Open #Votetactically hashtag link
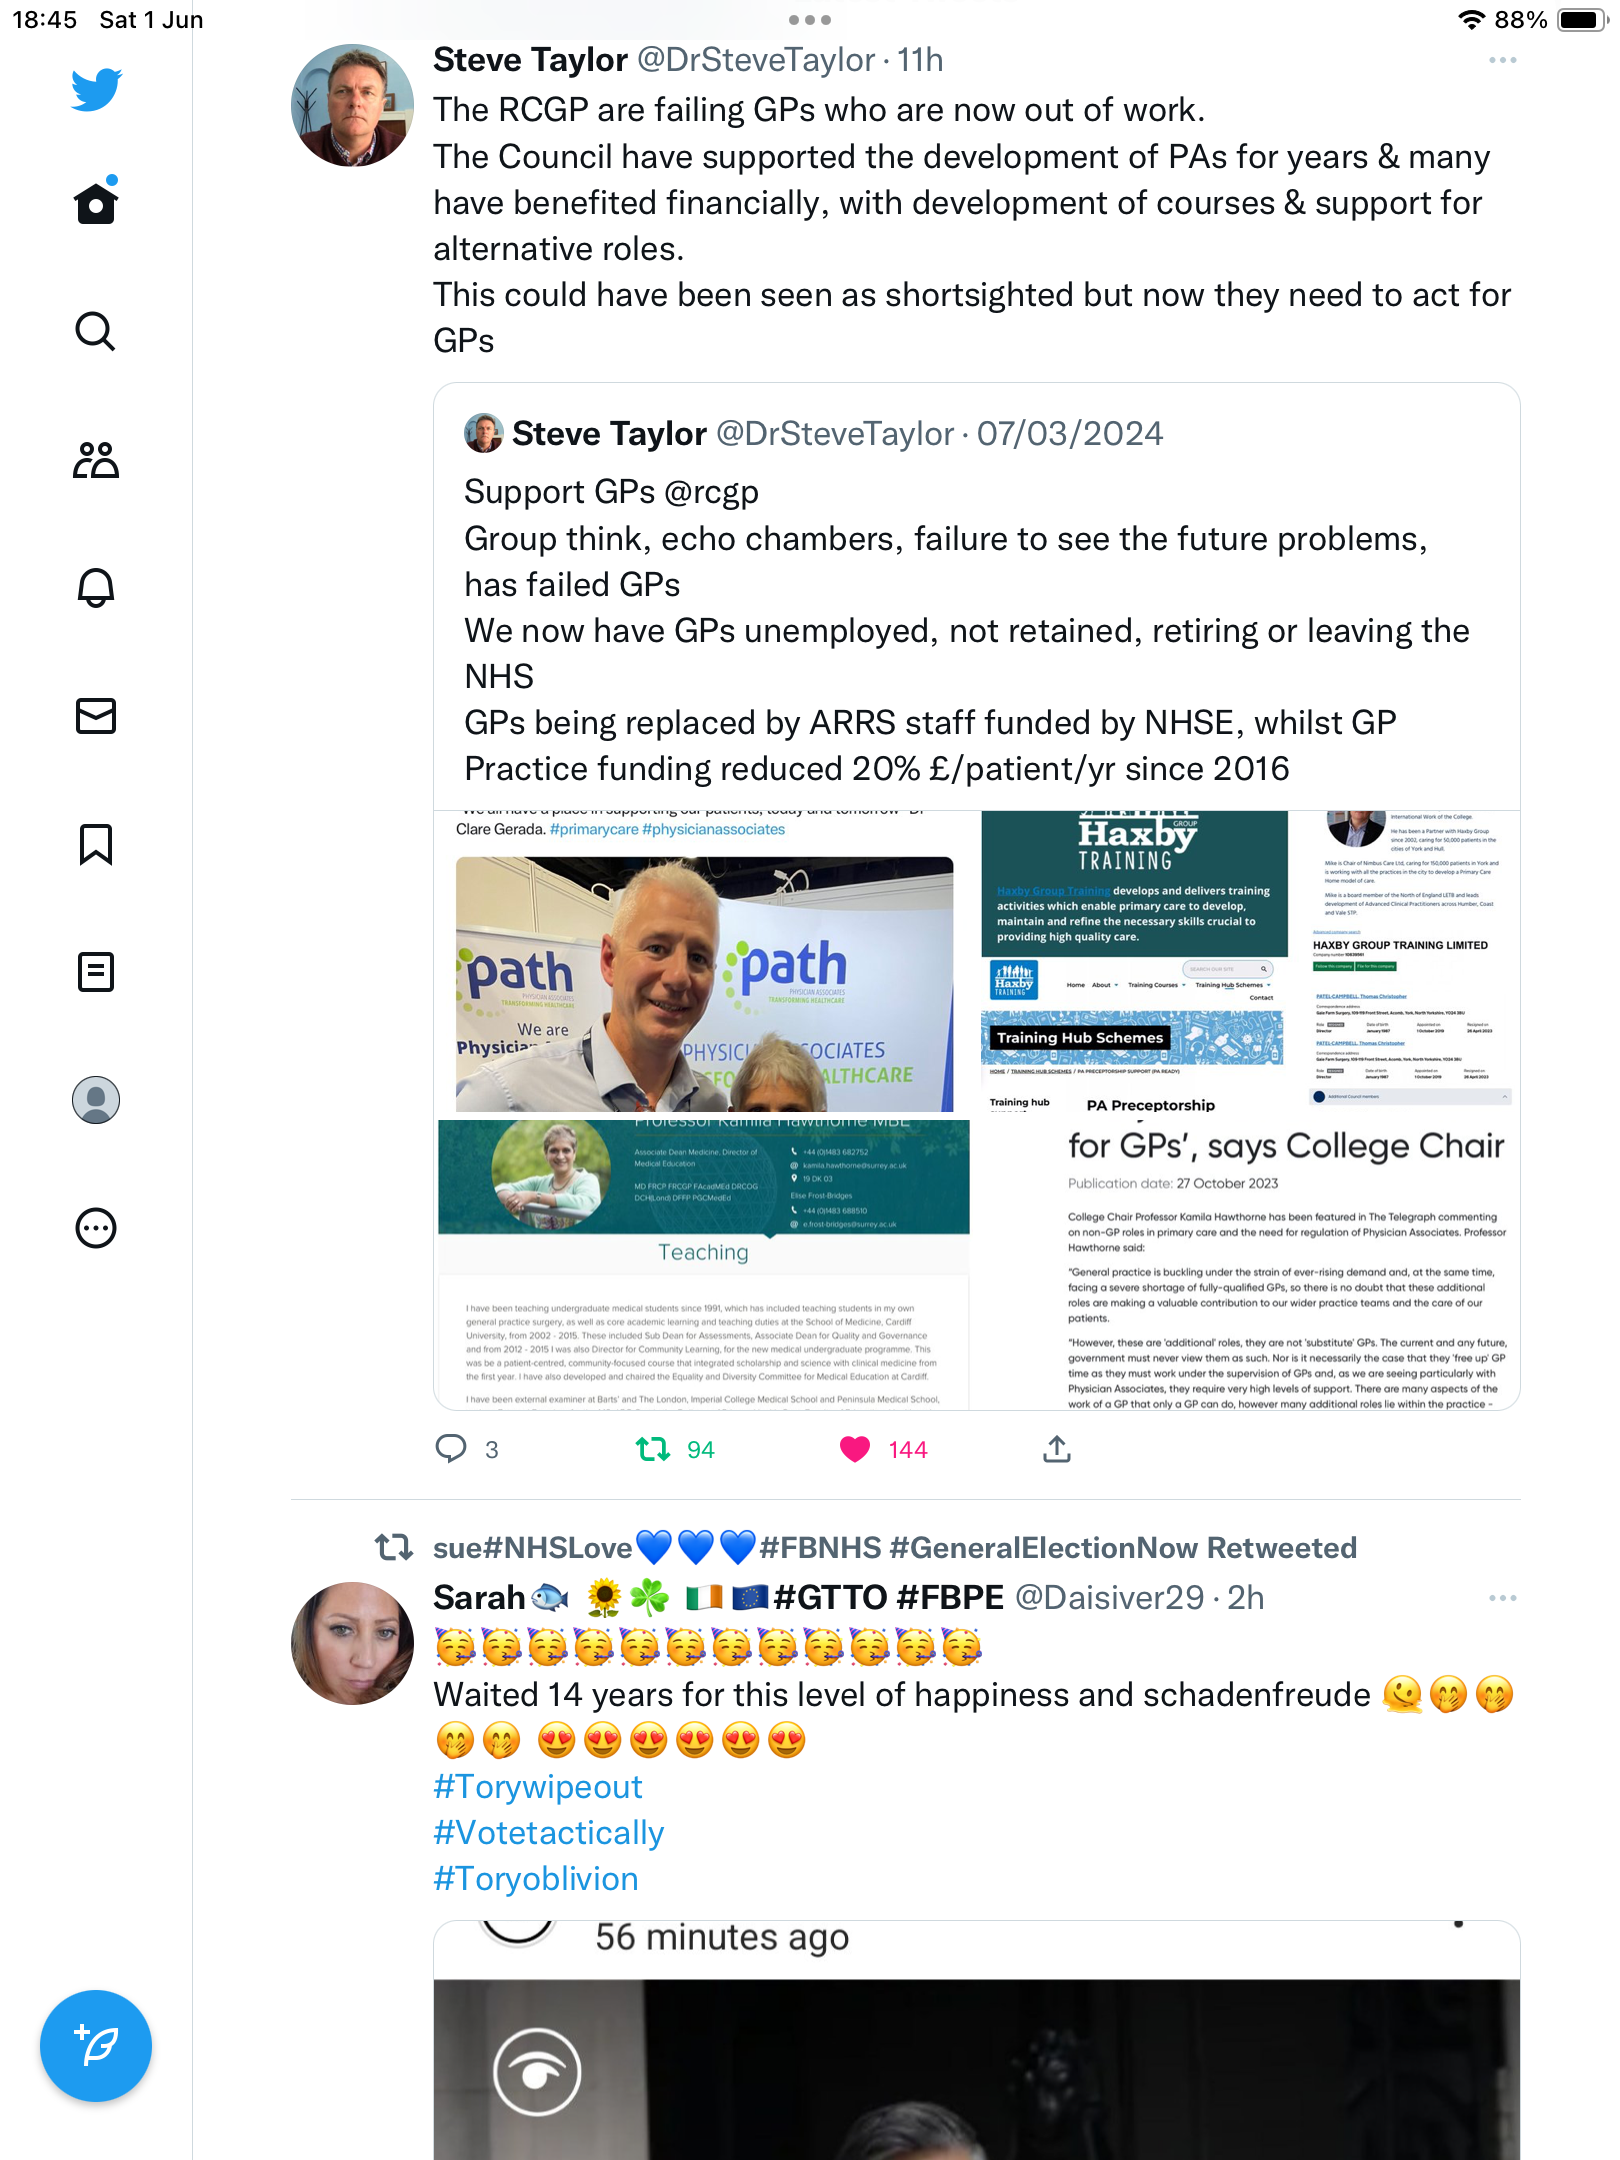 point(549,1833)
